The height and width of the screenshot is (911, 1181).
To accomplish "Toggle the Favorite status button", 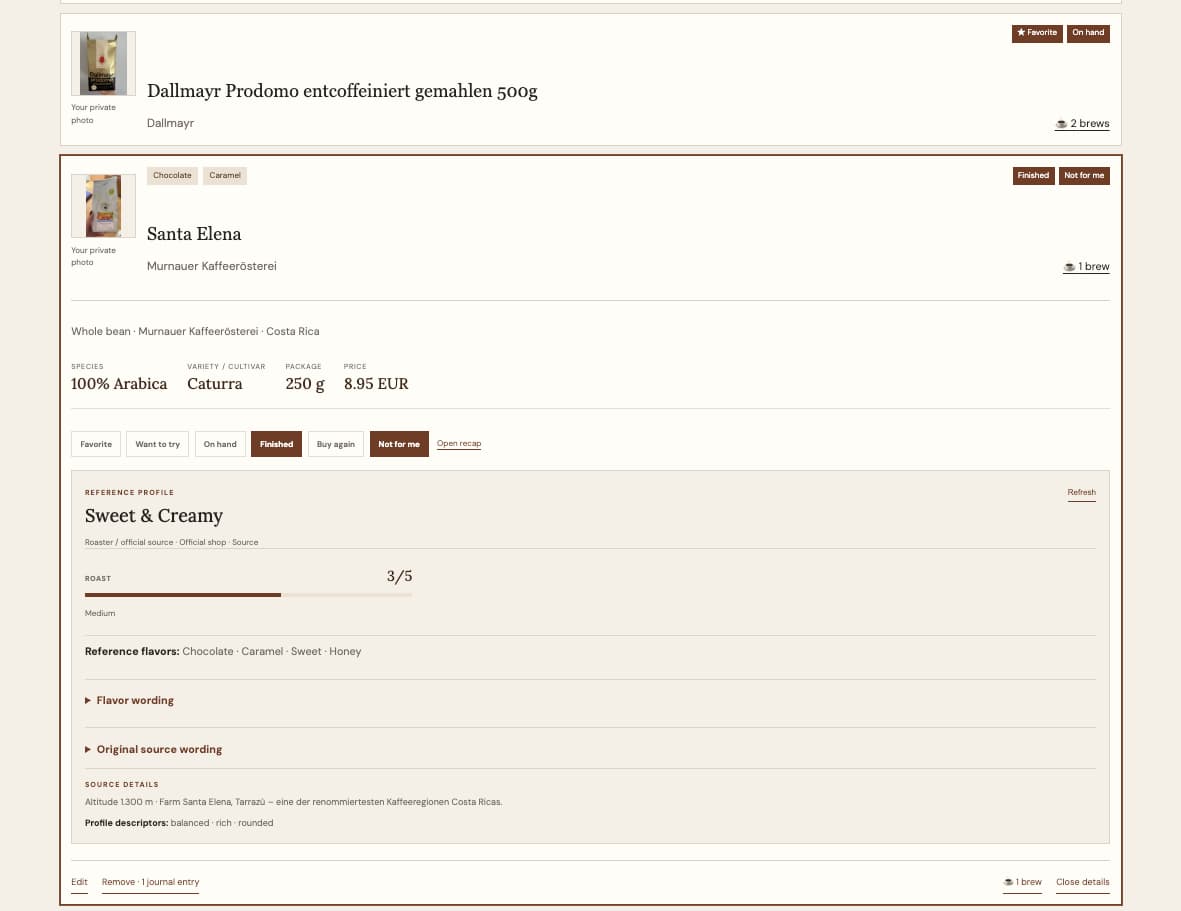I will 96,444.
